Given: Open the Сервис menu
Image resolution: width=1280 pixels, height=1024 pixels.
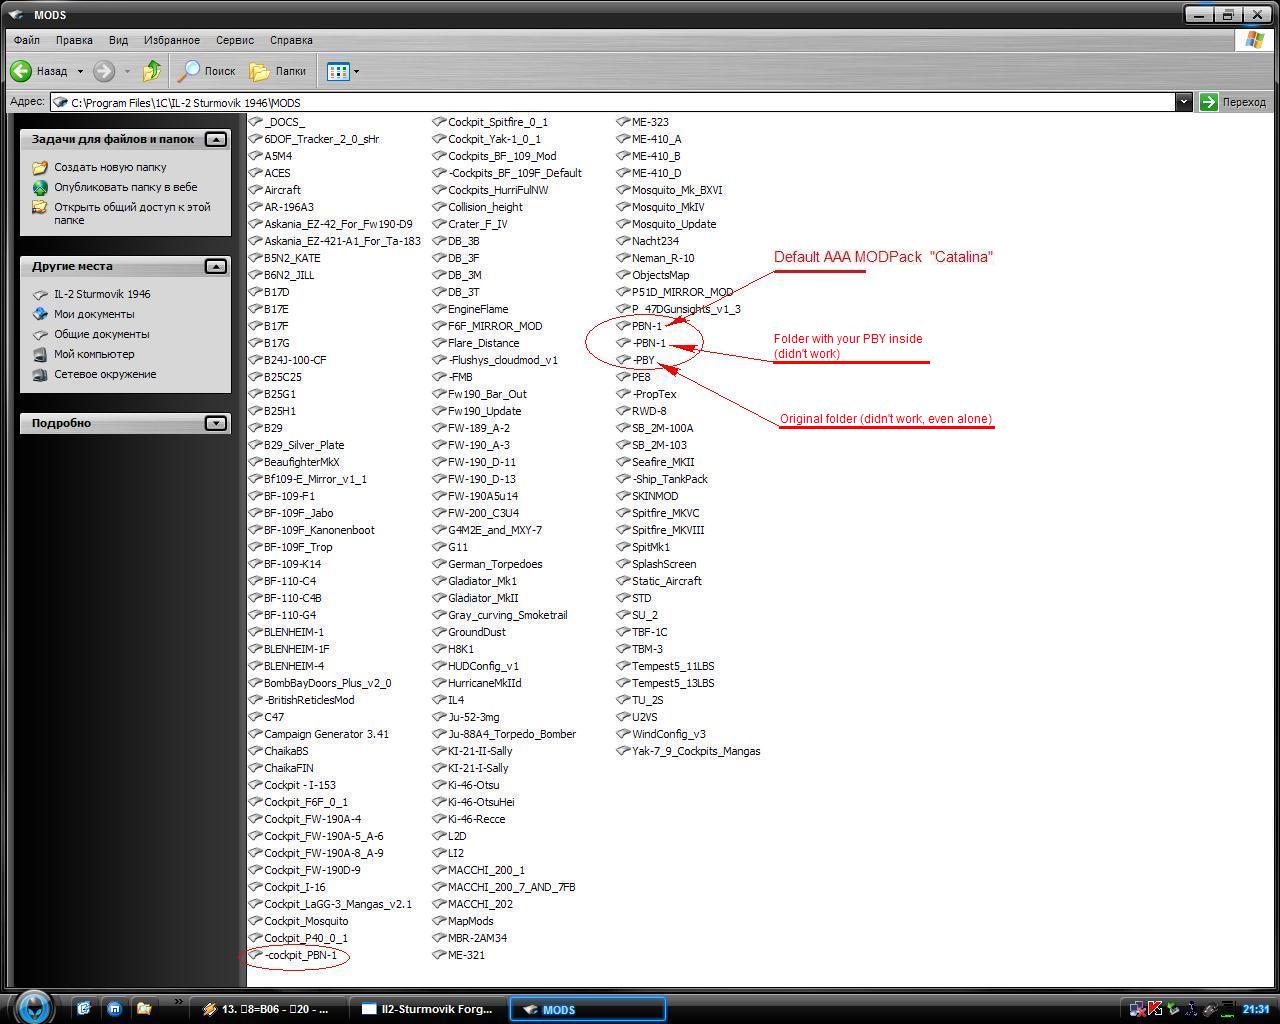Looking at the screenshot, I should (234, 40).
